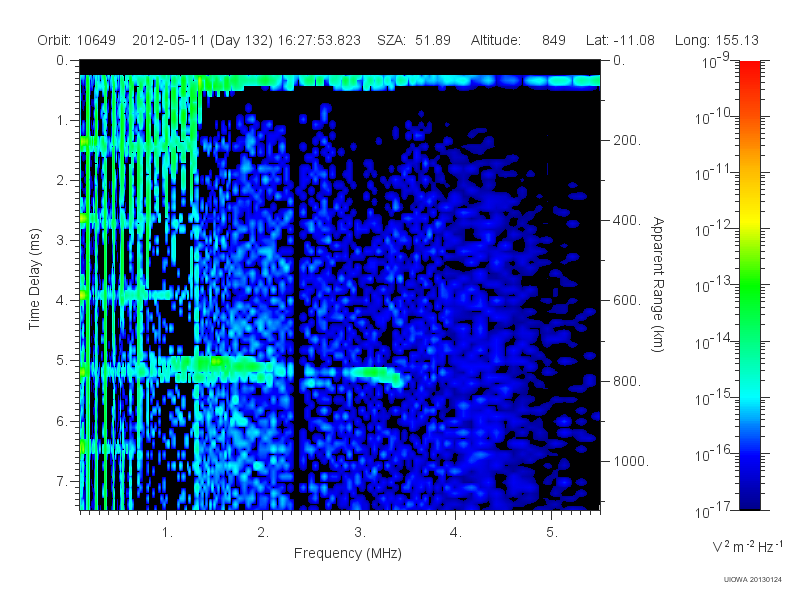Click the 10^-14 colorbar tick label
The image size is (800, 600).
coord(713,342)
